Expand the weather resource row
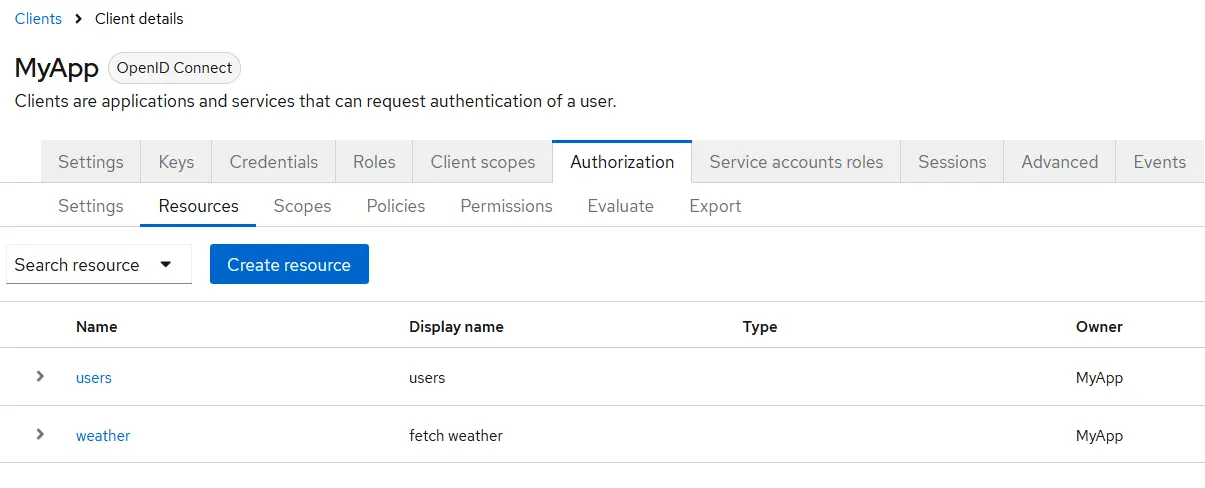1205x488 pixels. 40,434
